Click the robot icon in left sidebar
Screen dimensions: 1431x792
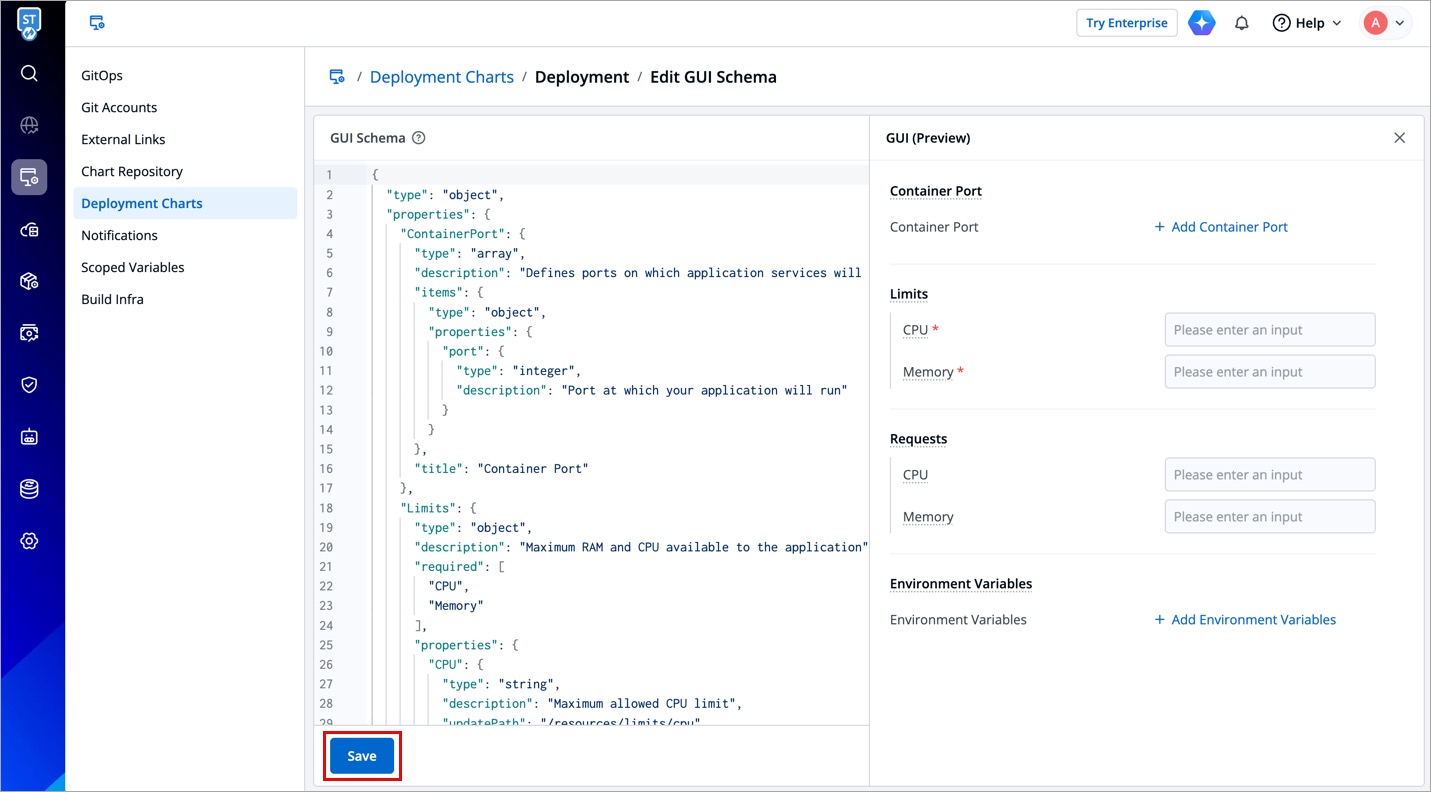(x=29, y=437)
